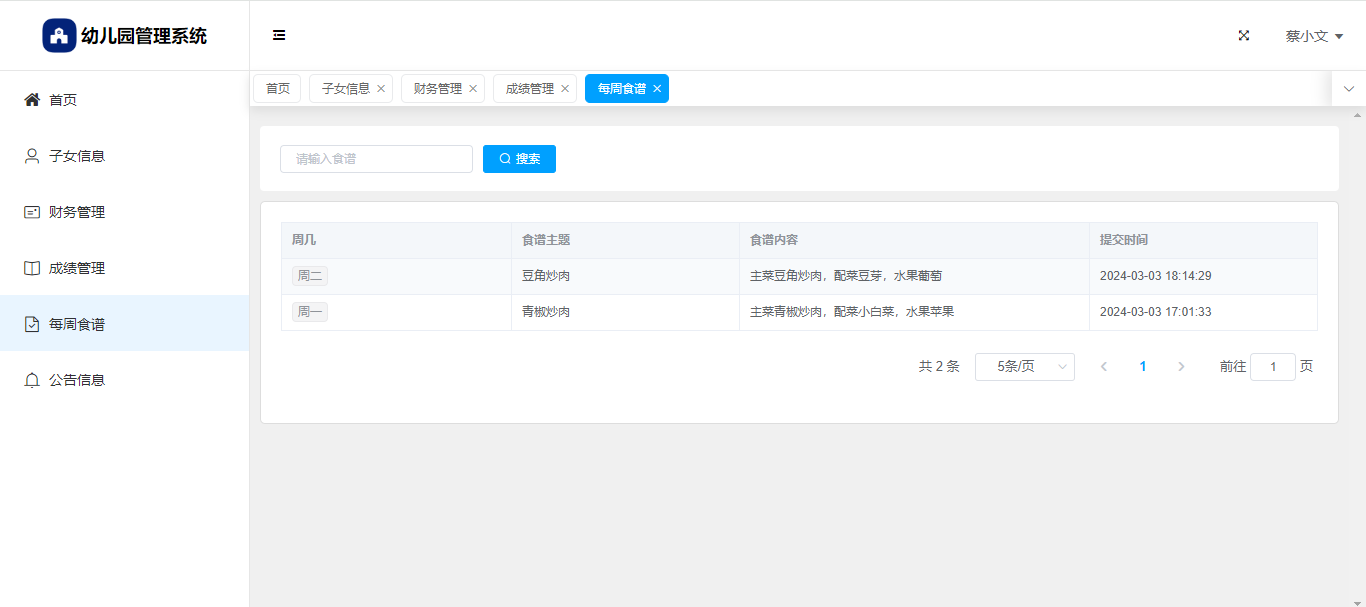This screenshot has width=1366, height=607.
Task: Open the 5条/页 page size selector
Action: (x=1024, y=367)
